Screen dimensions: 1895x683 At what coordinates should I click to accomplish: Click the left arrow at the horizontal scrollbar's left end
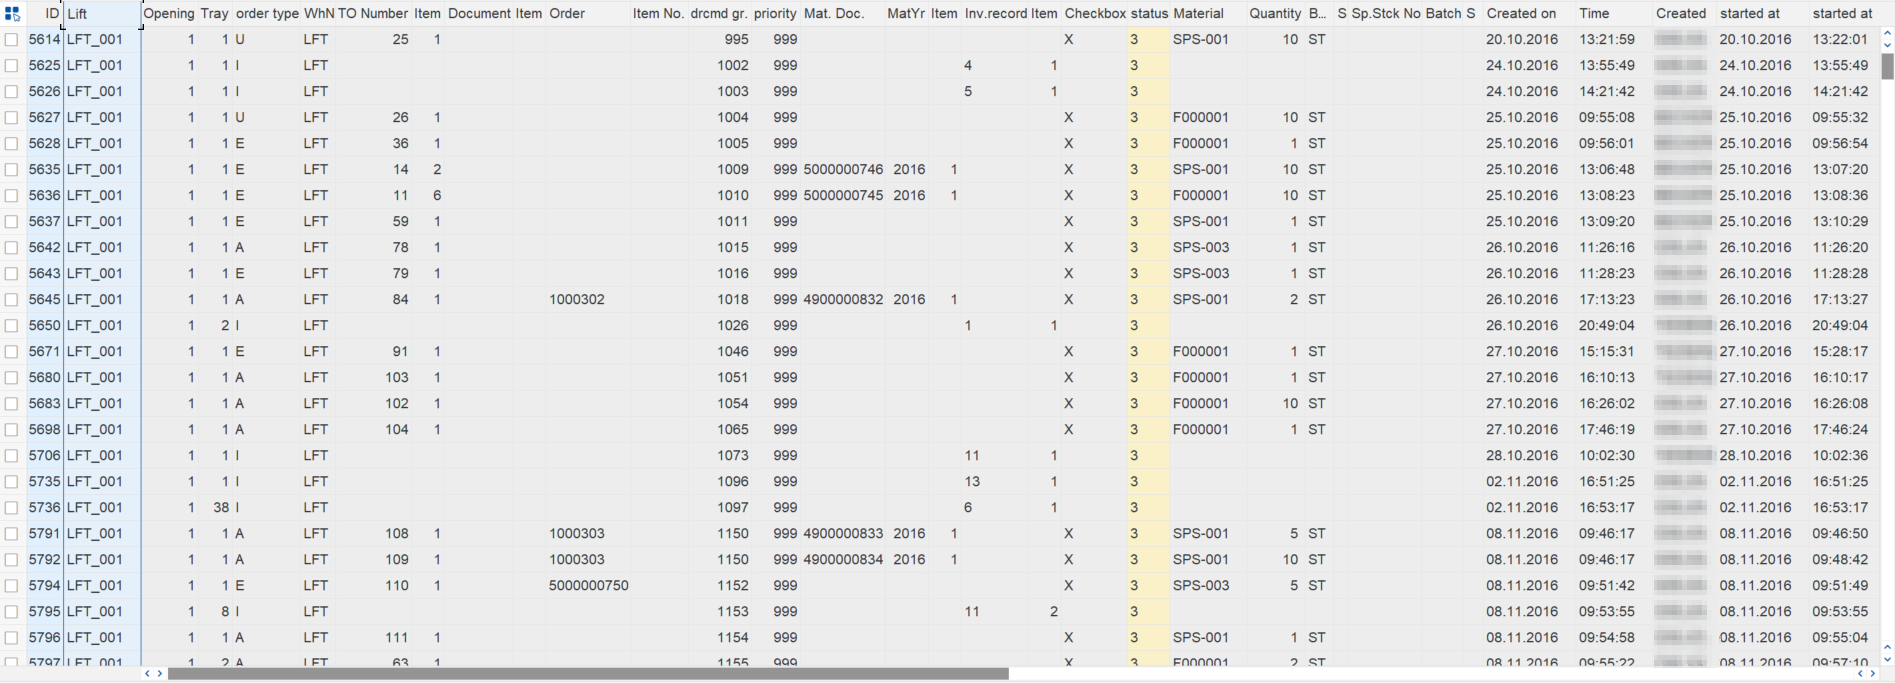tap(148, 674)
